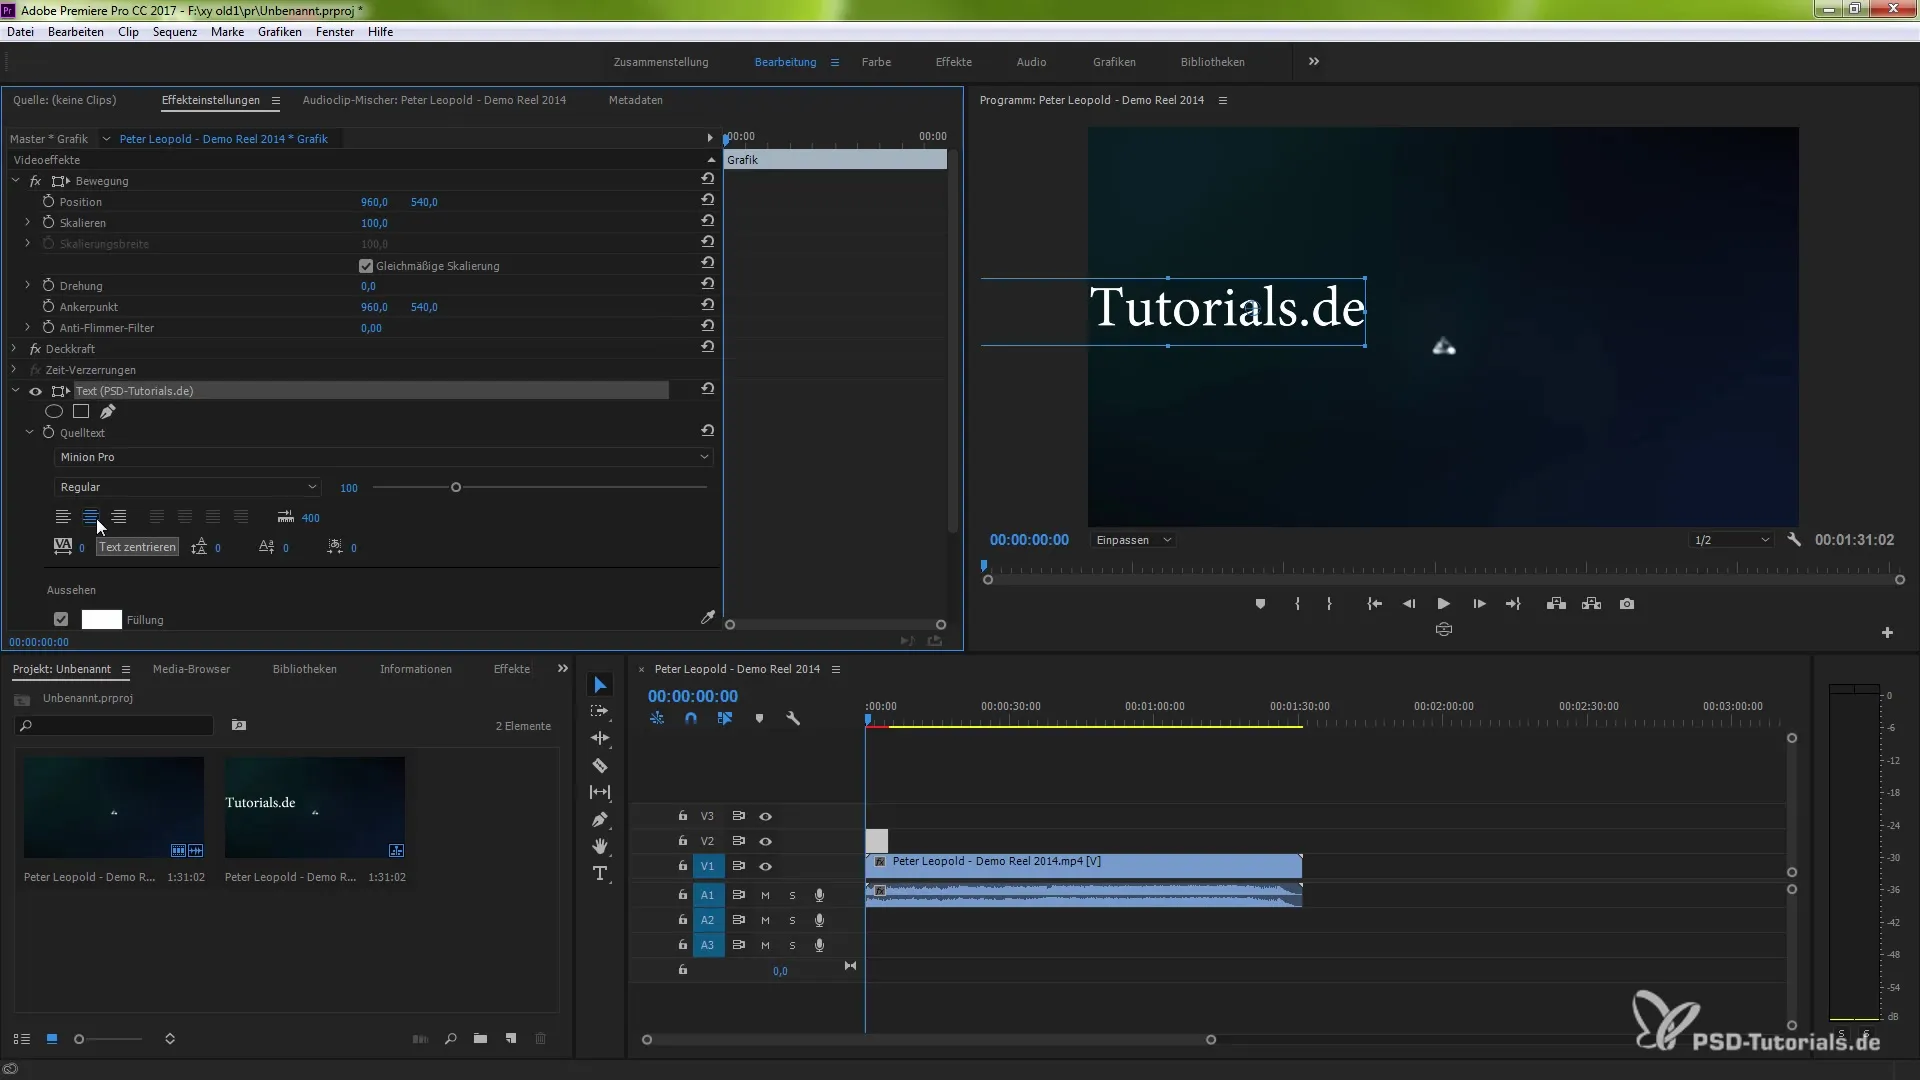This screenshot has width=1920, height=1080.
Task: Add a marker in Program monitor
Action: click(x=1260, y=604)
